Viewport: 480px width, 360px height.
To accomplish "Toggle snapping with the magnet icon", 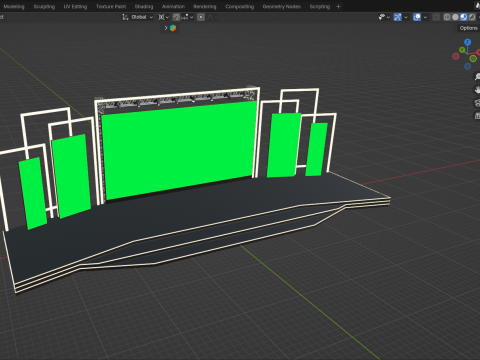I will tap(177, 17).
